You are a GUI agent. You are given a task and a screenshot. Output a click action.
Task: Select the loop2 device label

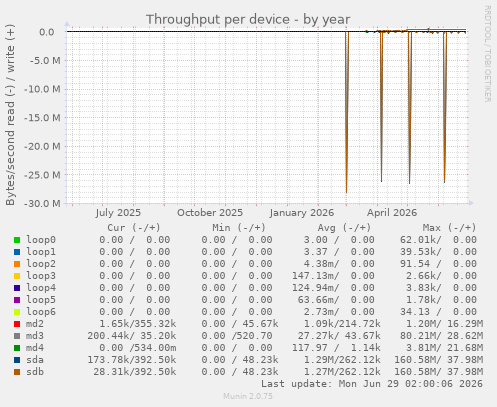click(x=41, y=264)
